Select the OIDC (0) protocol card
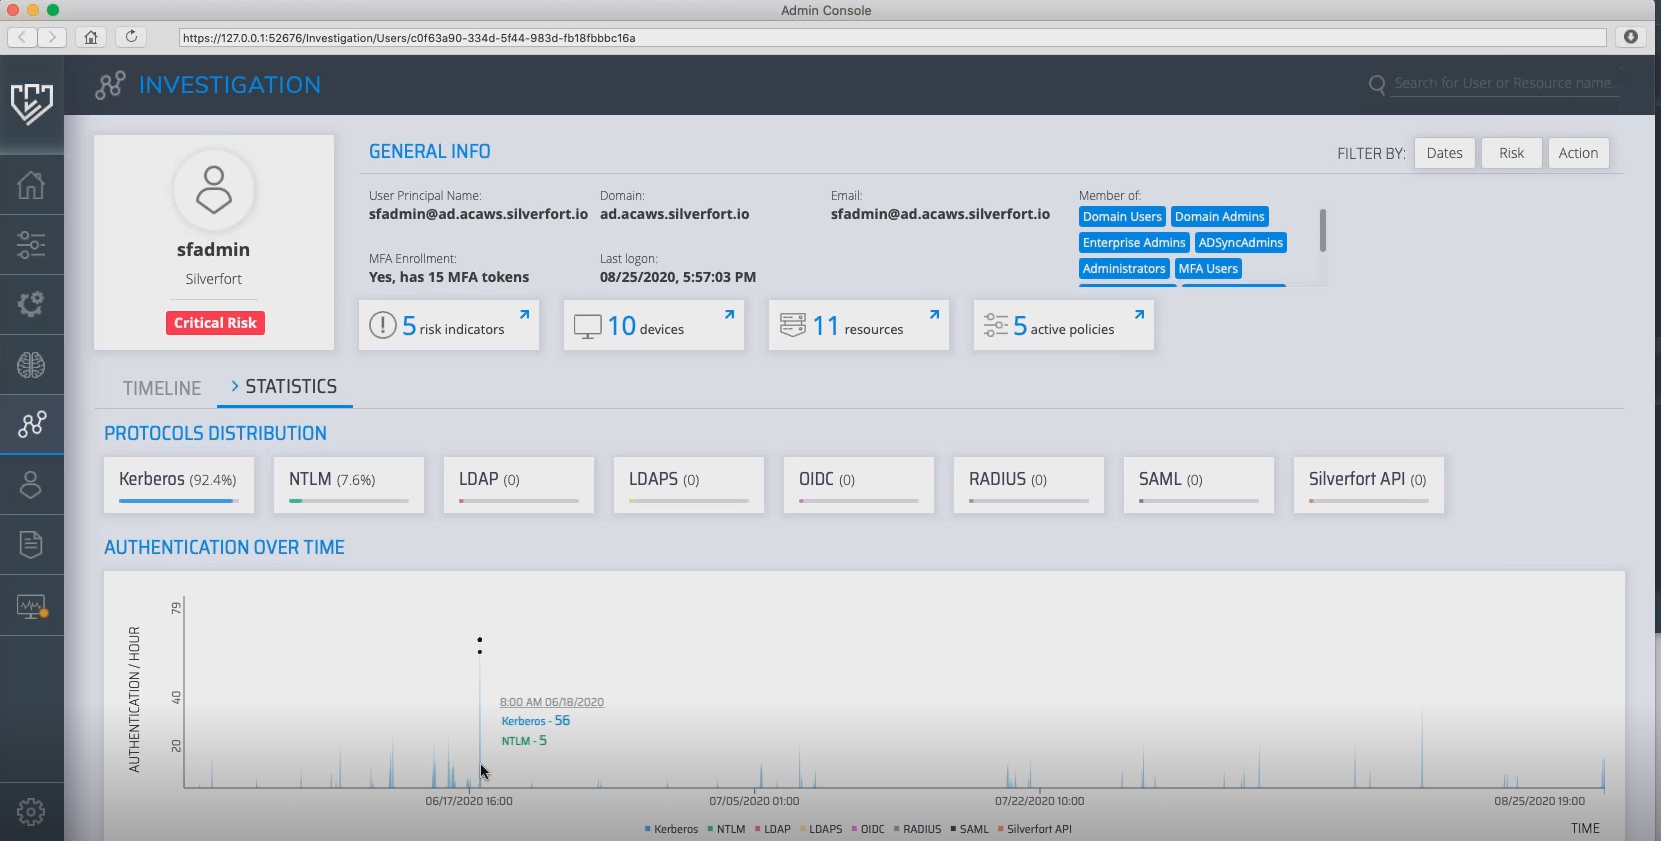Screen dimensions: 1661x841 pos(859,485)
